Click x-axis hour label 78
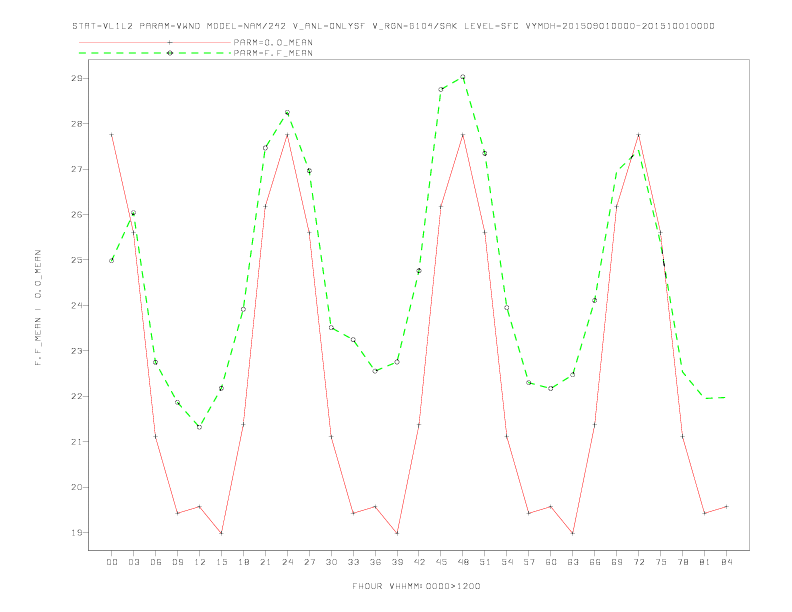 tap(683, 562)
